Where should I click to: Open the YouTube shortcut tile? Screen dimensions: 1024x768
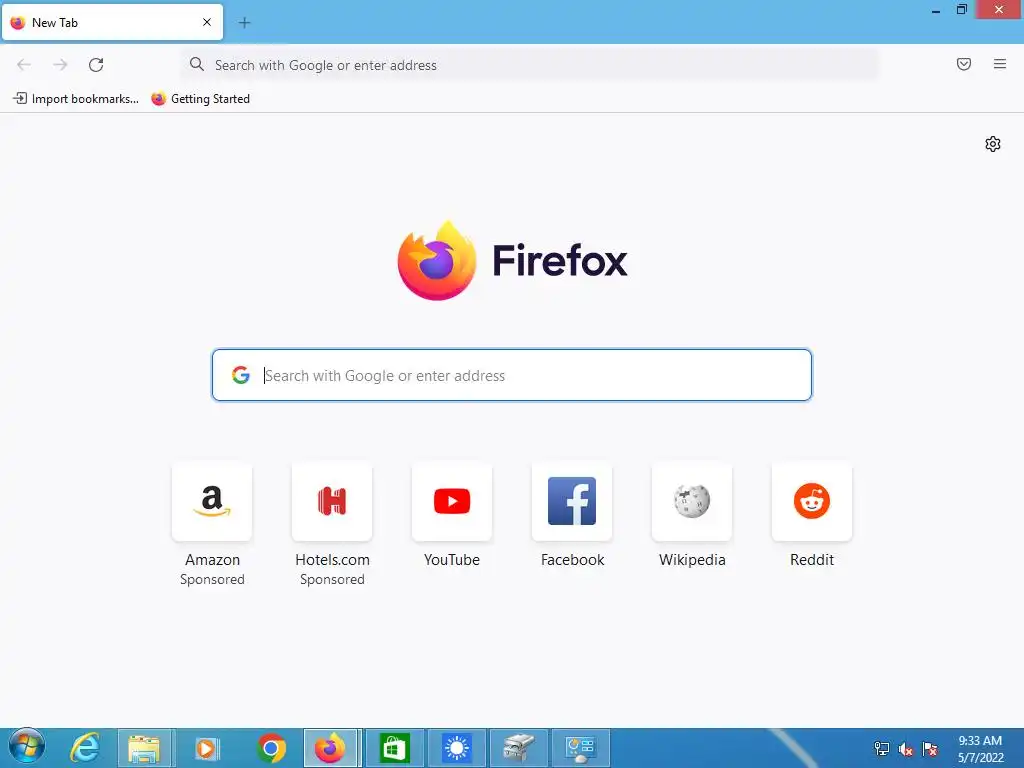click(x=452, y=502)
